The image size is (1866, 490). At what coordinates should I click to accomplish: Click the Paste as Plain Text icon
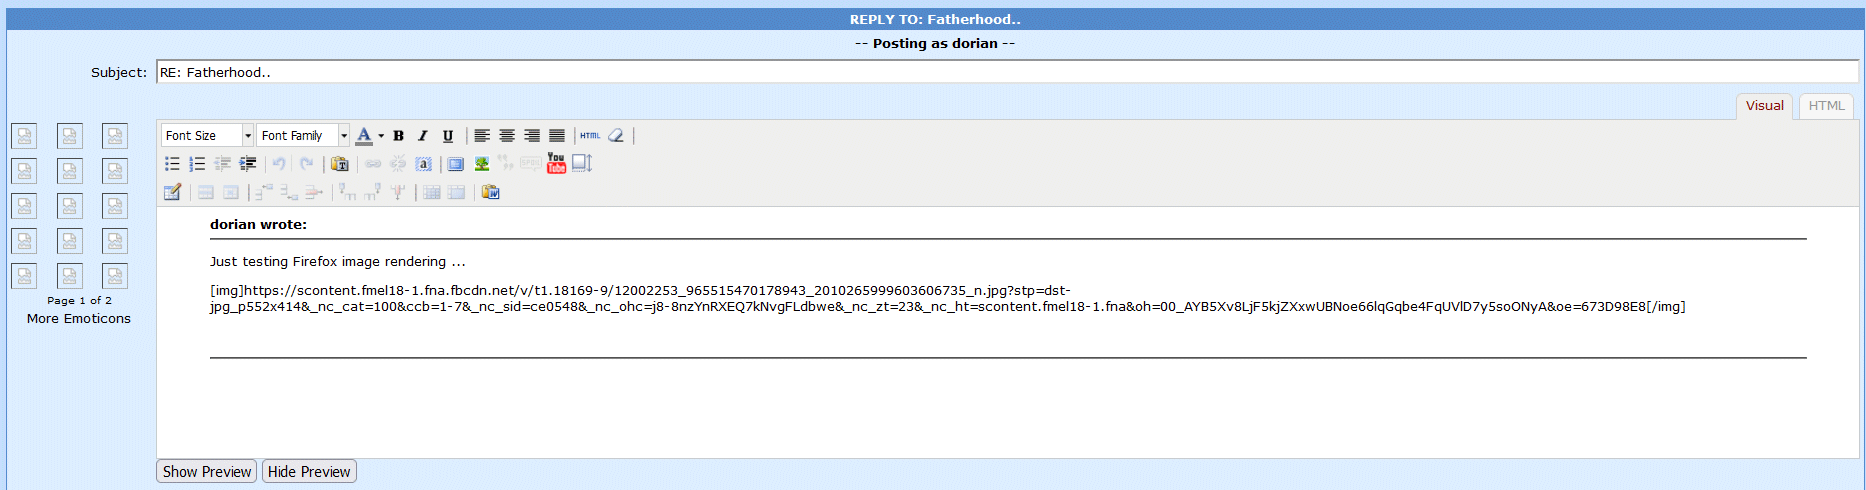pos(340,164)
